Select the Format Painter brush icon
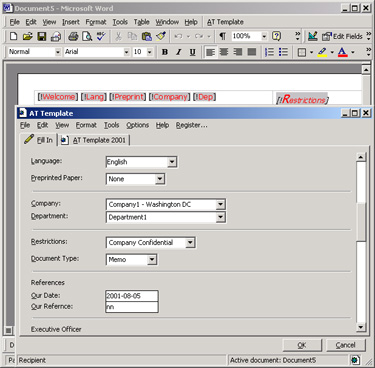 tap(161, 36)
